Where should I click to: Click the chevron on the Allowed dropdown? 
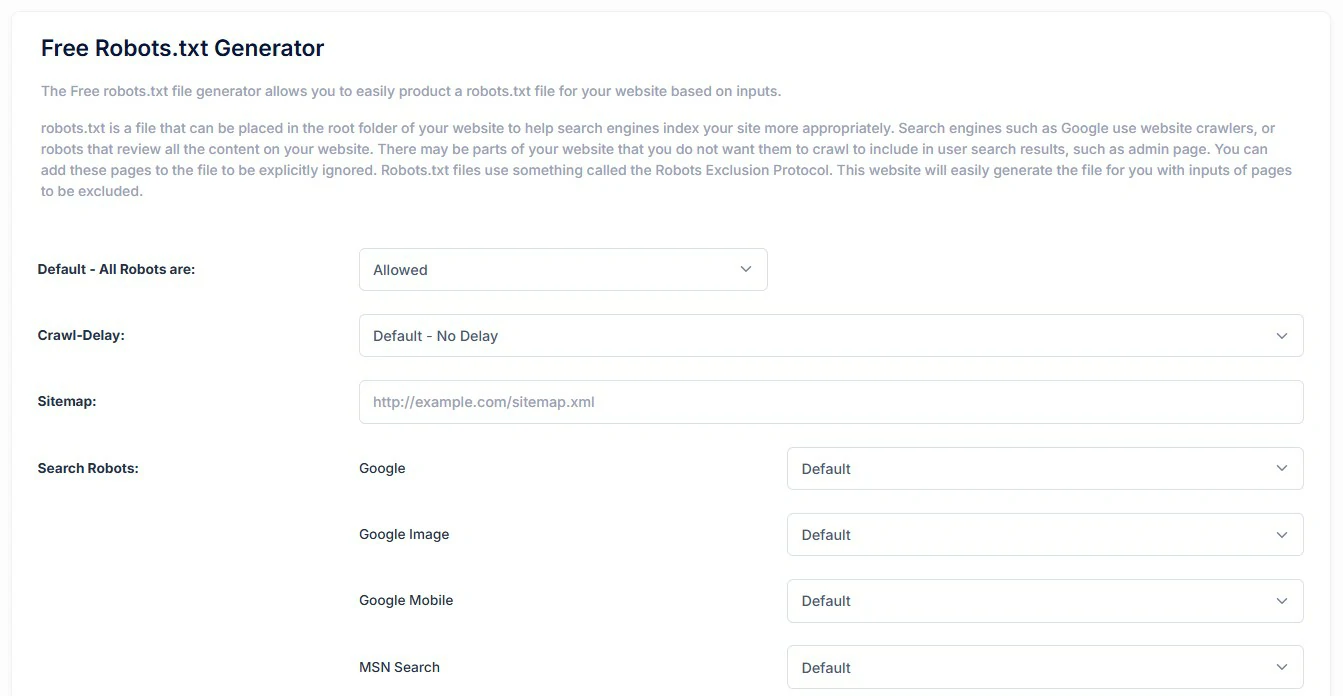745,269
